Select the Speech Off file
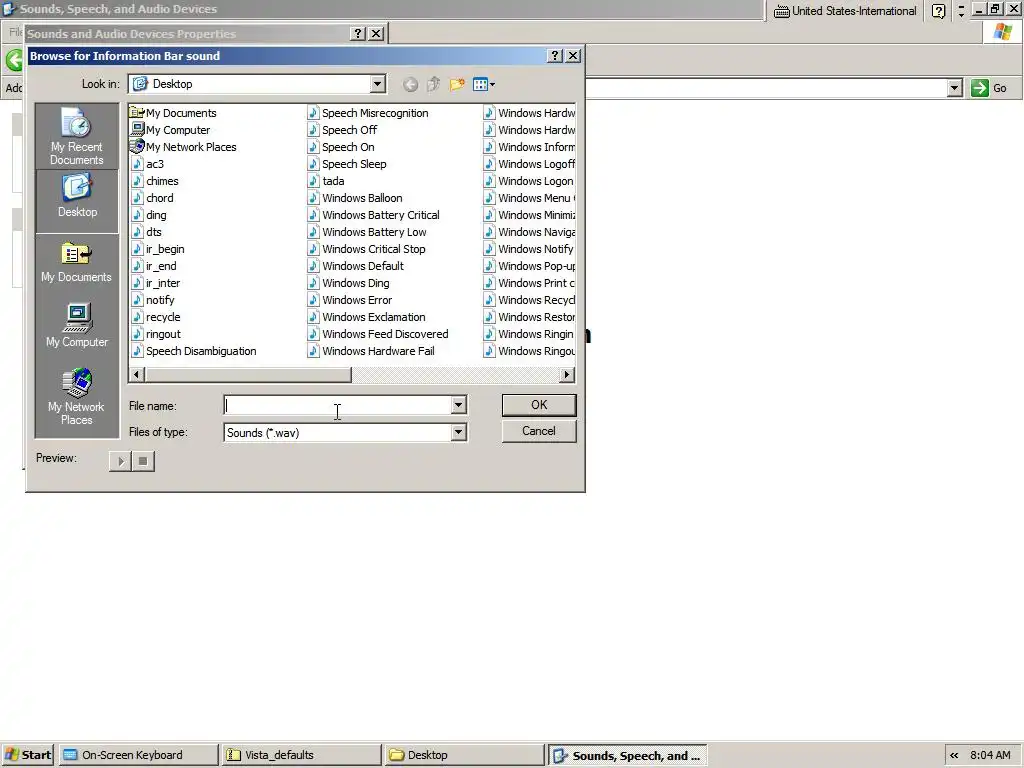The image size is (1024, 768). tap(342, 130)
